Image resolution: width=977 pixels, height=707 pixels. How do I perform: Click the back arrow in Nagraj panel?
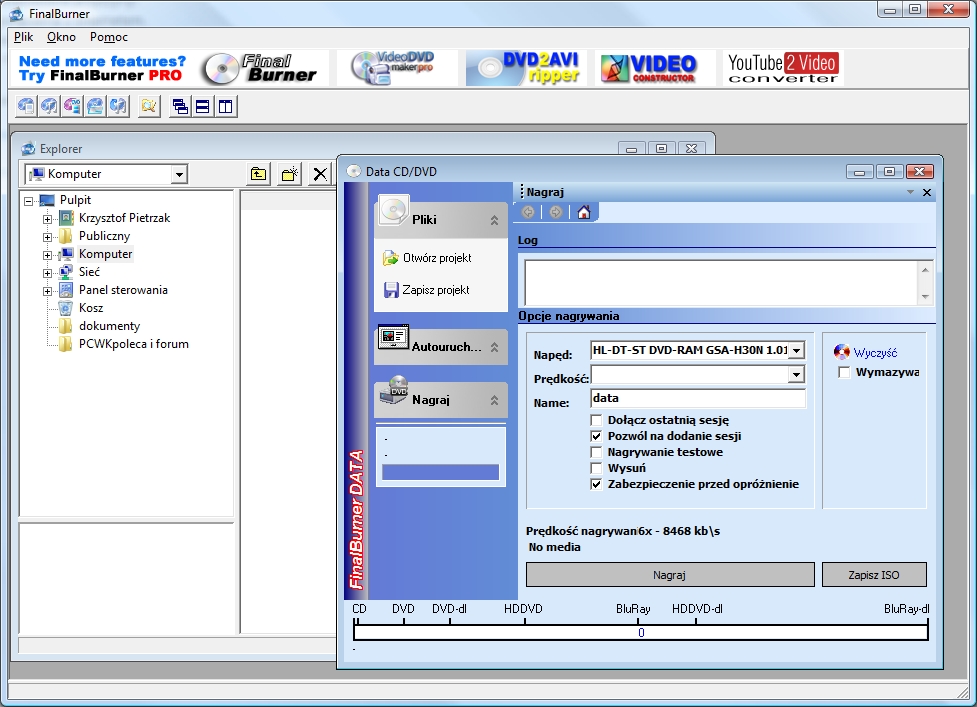point(528,212)
